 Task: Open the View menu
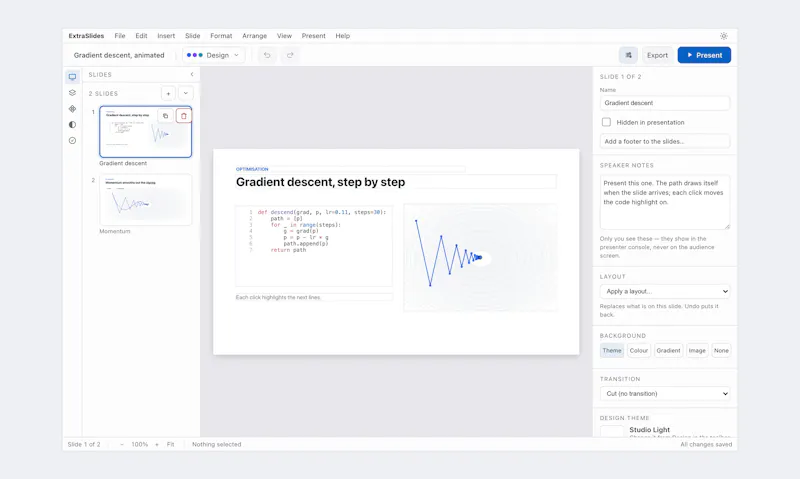(x=284, y=36)
